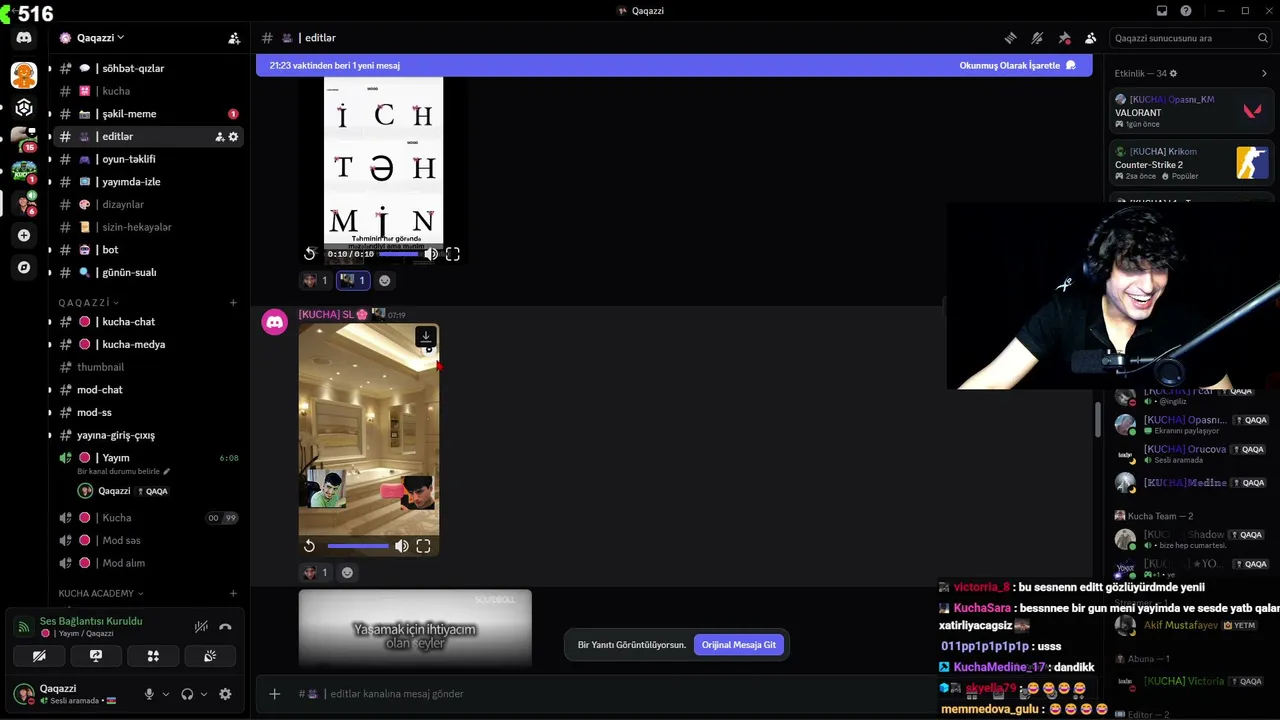Open the attachment plus in message box
The width and height of the screenshot is (1280, 720).
[x=275, y=694]
